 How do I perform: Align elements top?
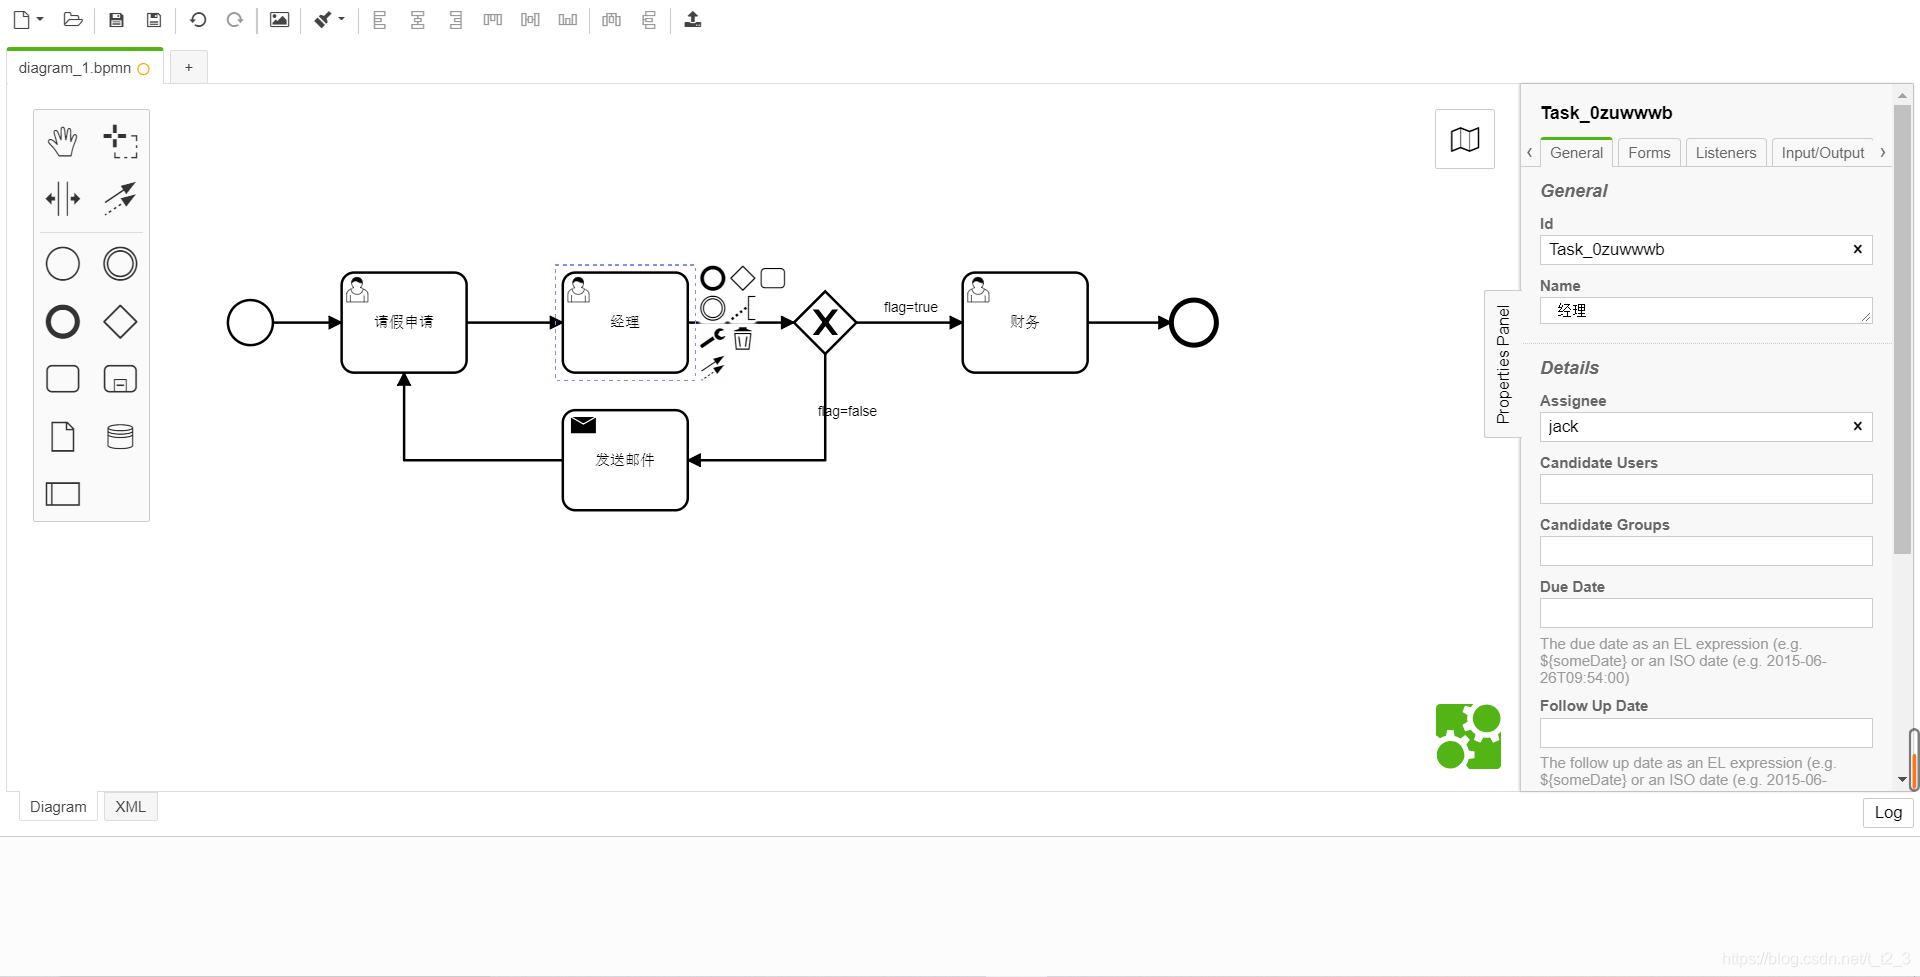[x=493, y=20]
